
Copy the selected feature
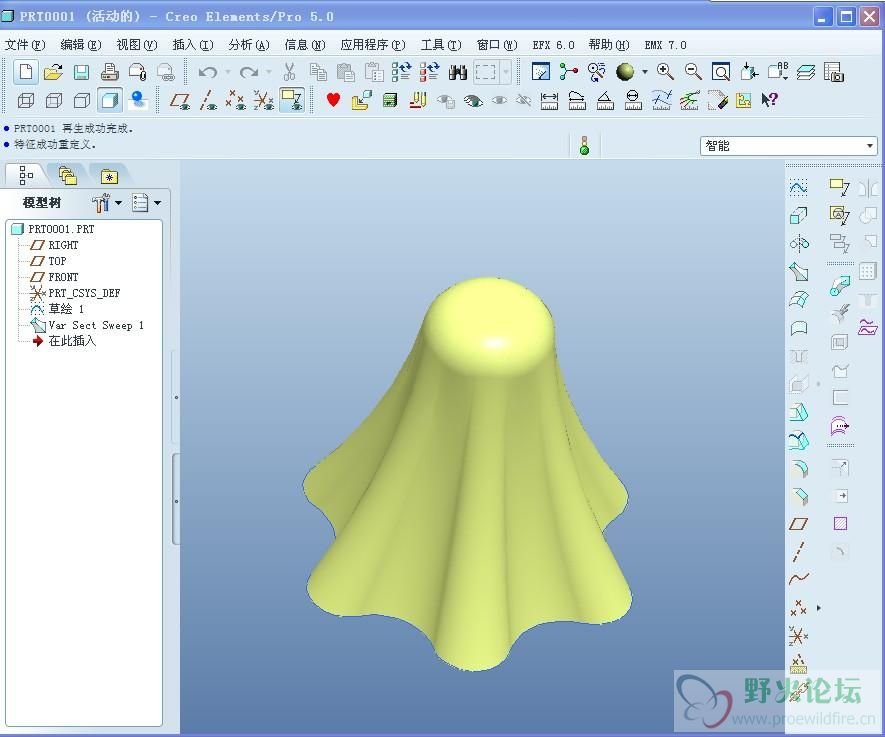point(318,72)
